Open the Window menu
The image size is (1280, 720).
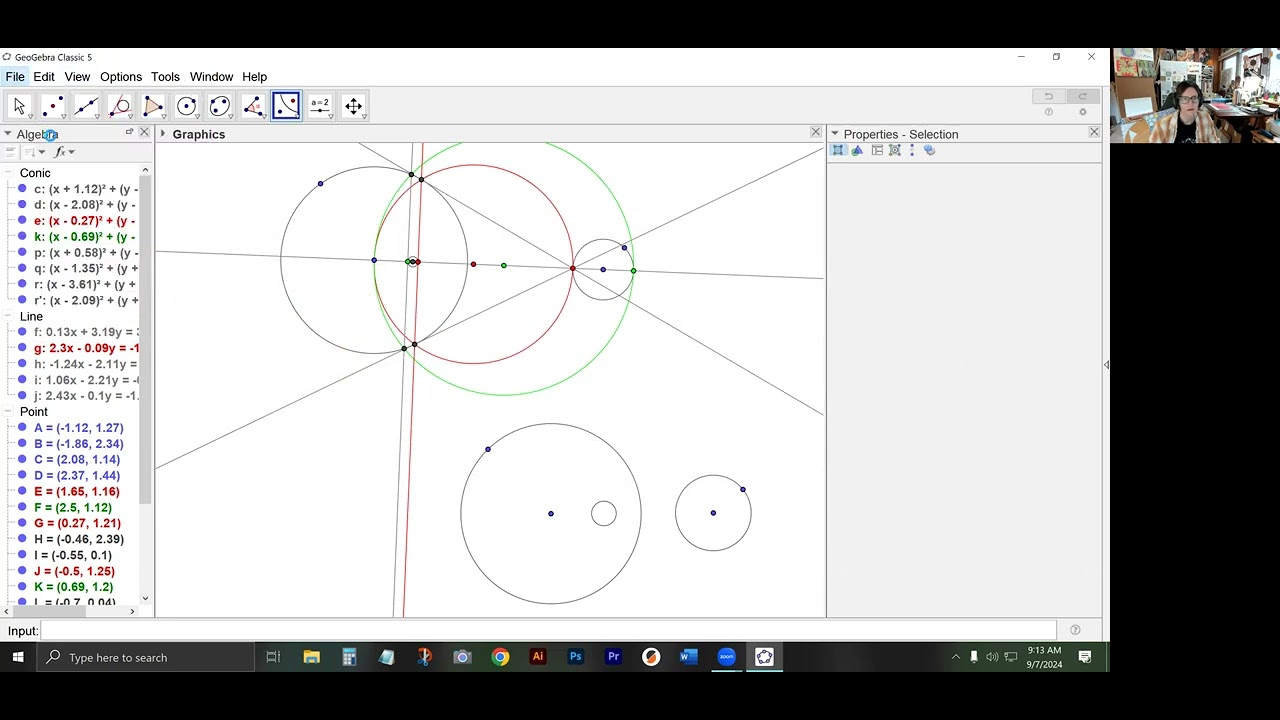point(211,77)
